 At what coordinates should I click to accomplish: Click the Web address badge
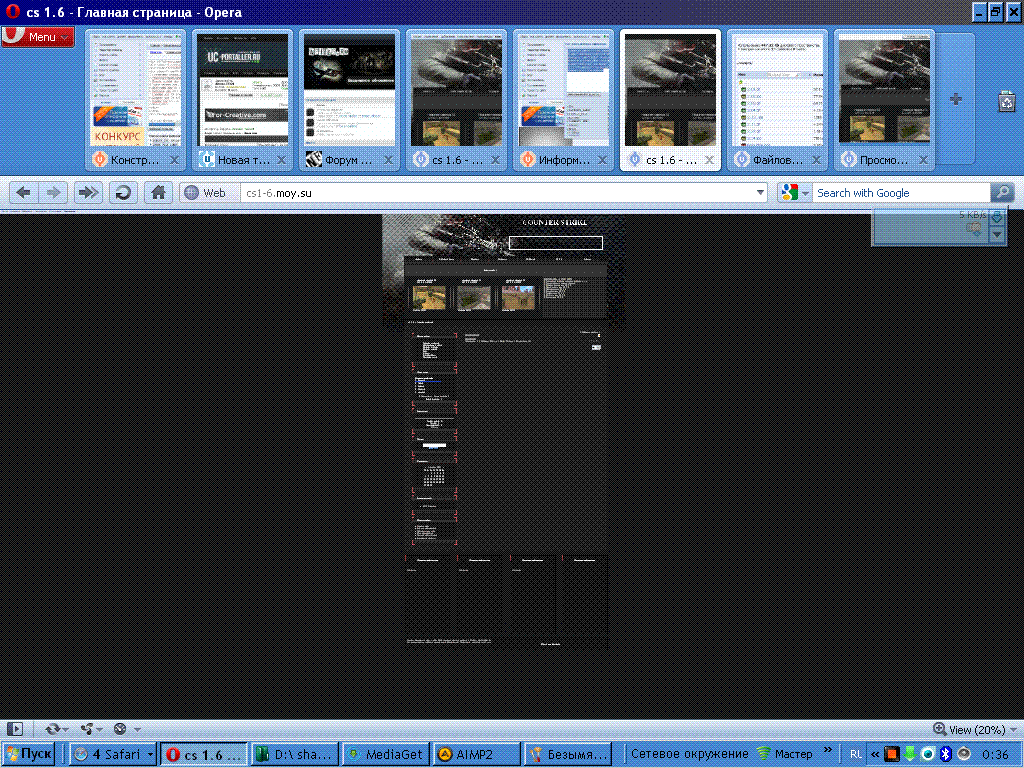tap(205, 193)
